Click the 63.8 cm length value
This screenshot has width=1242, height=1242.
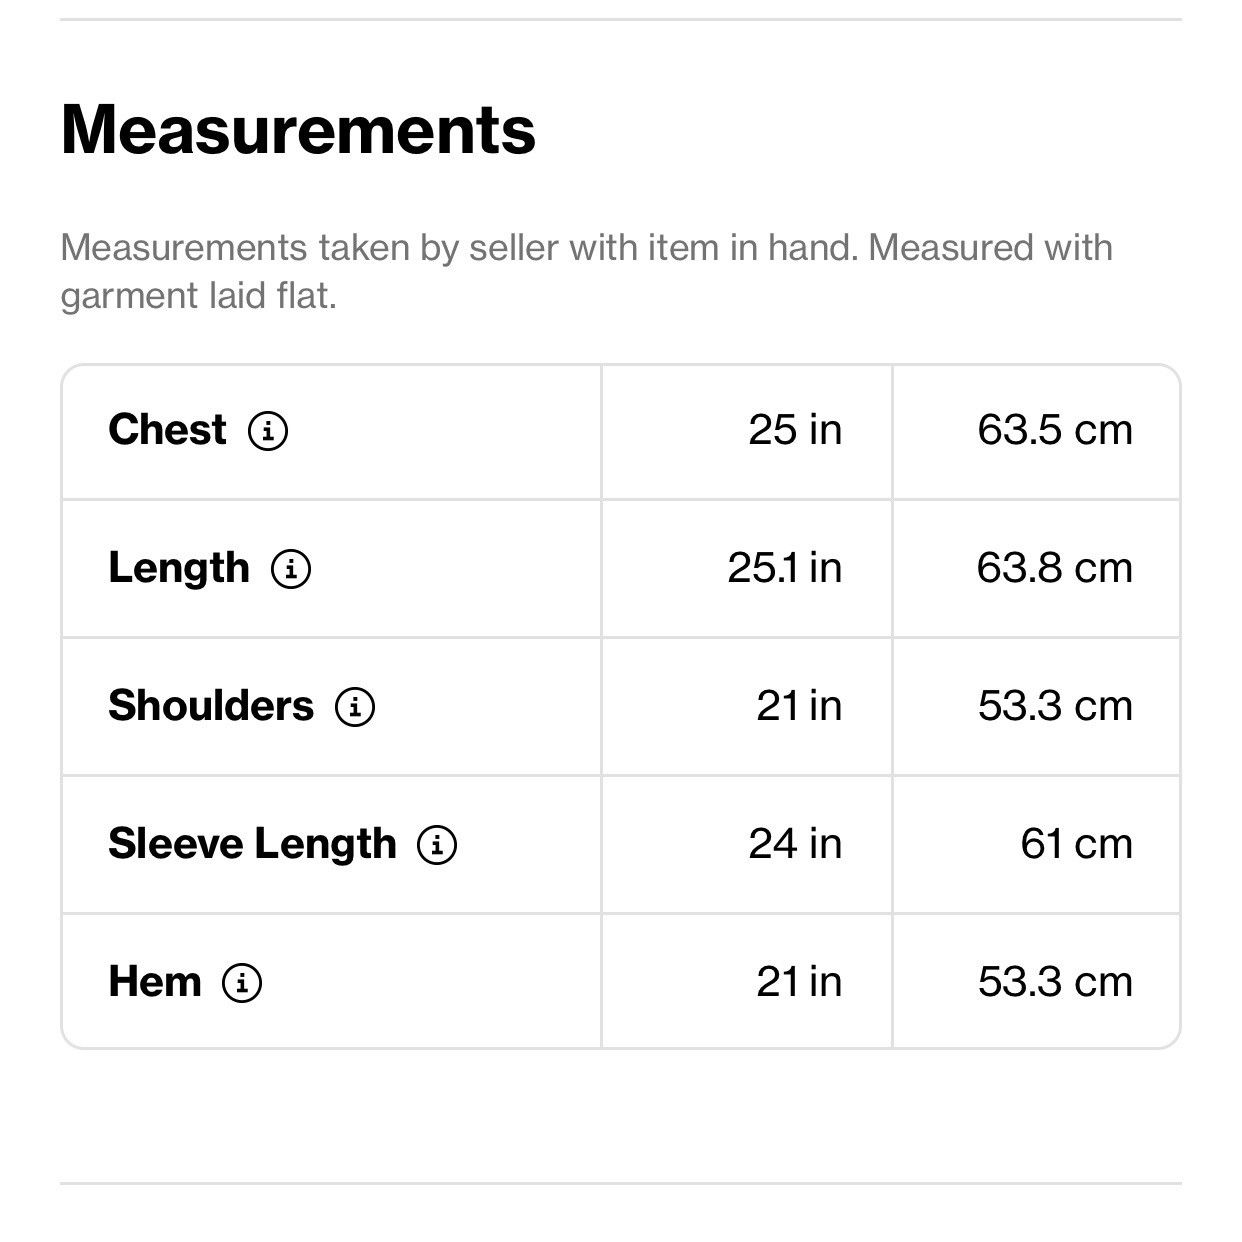[x=1055, y=568]
